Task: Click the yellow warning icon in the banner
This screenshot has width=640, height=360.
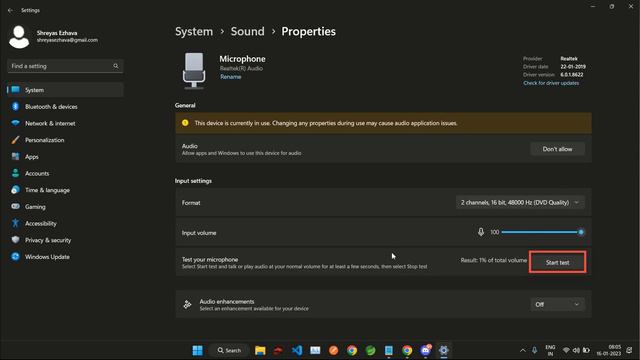Action: point(185,123)
